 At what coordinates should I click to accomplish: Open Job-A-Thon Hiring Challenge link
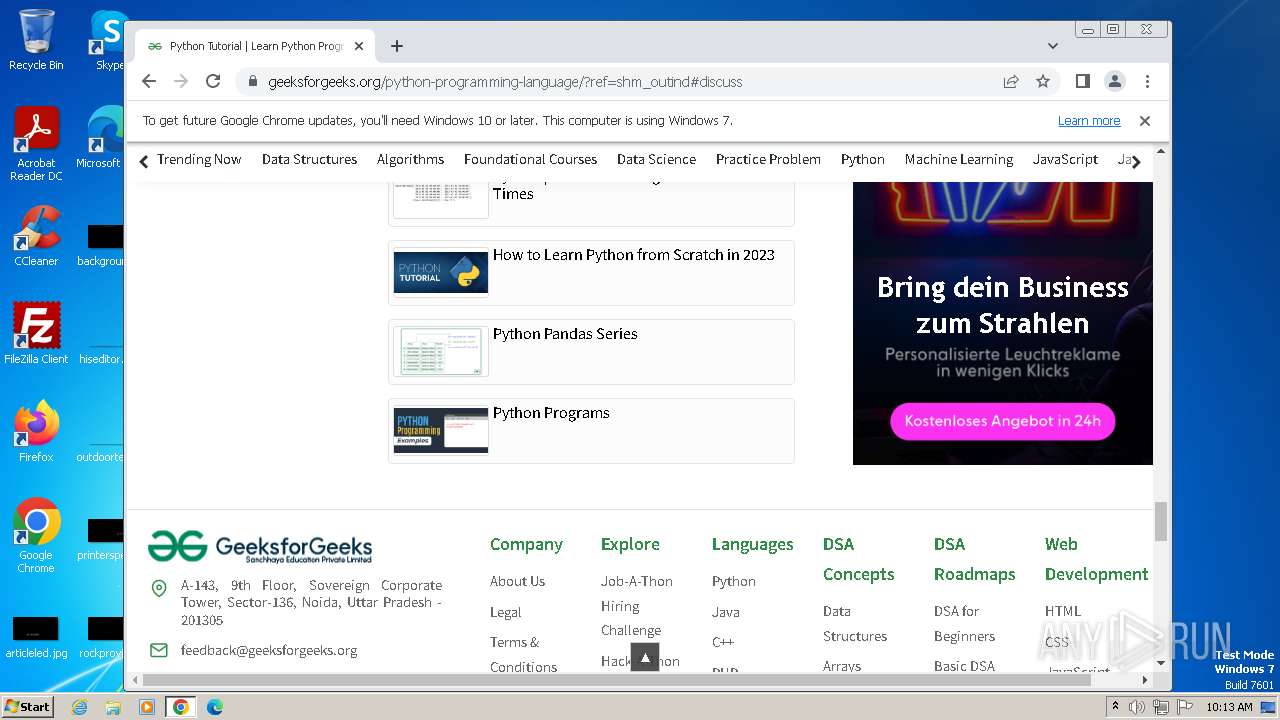(637, 606)
